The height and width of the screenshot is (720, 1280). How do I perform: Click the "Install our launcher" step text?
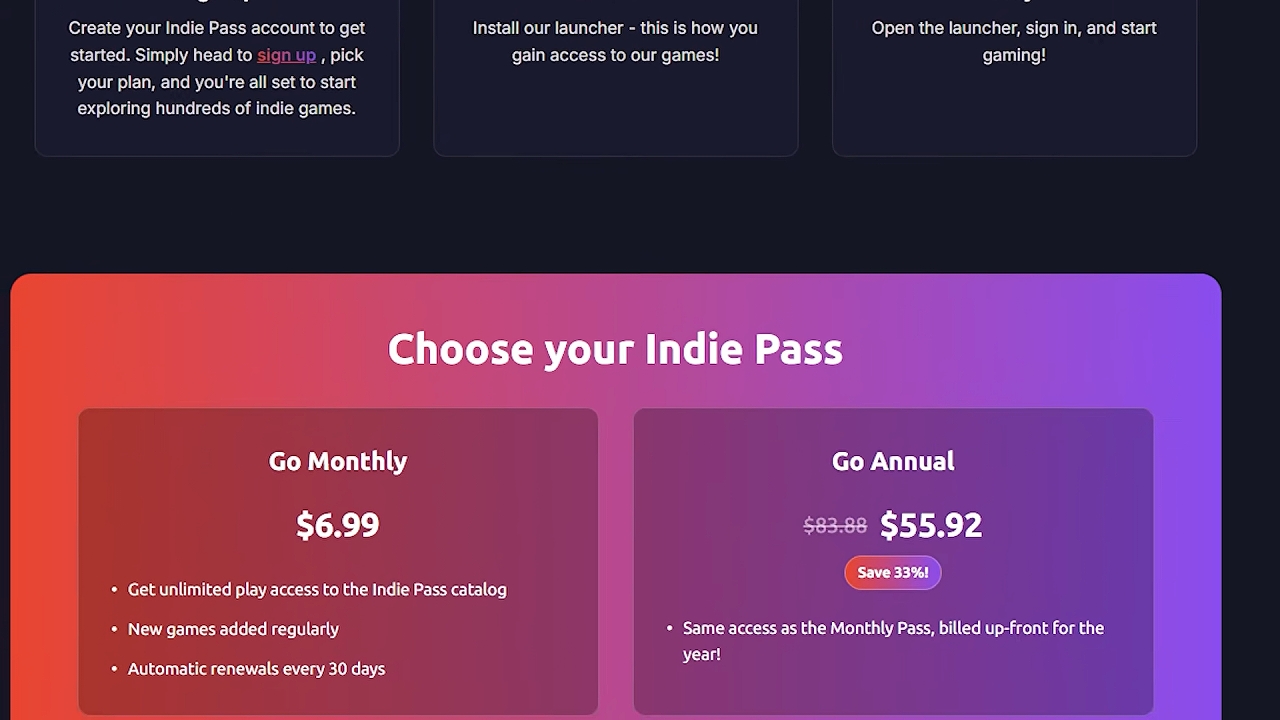coord(614,28)
